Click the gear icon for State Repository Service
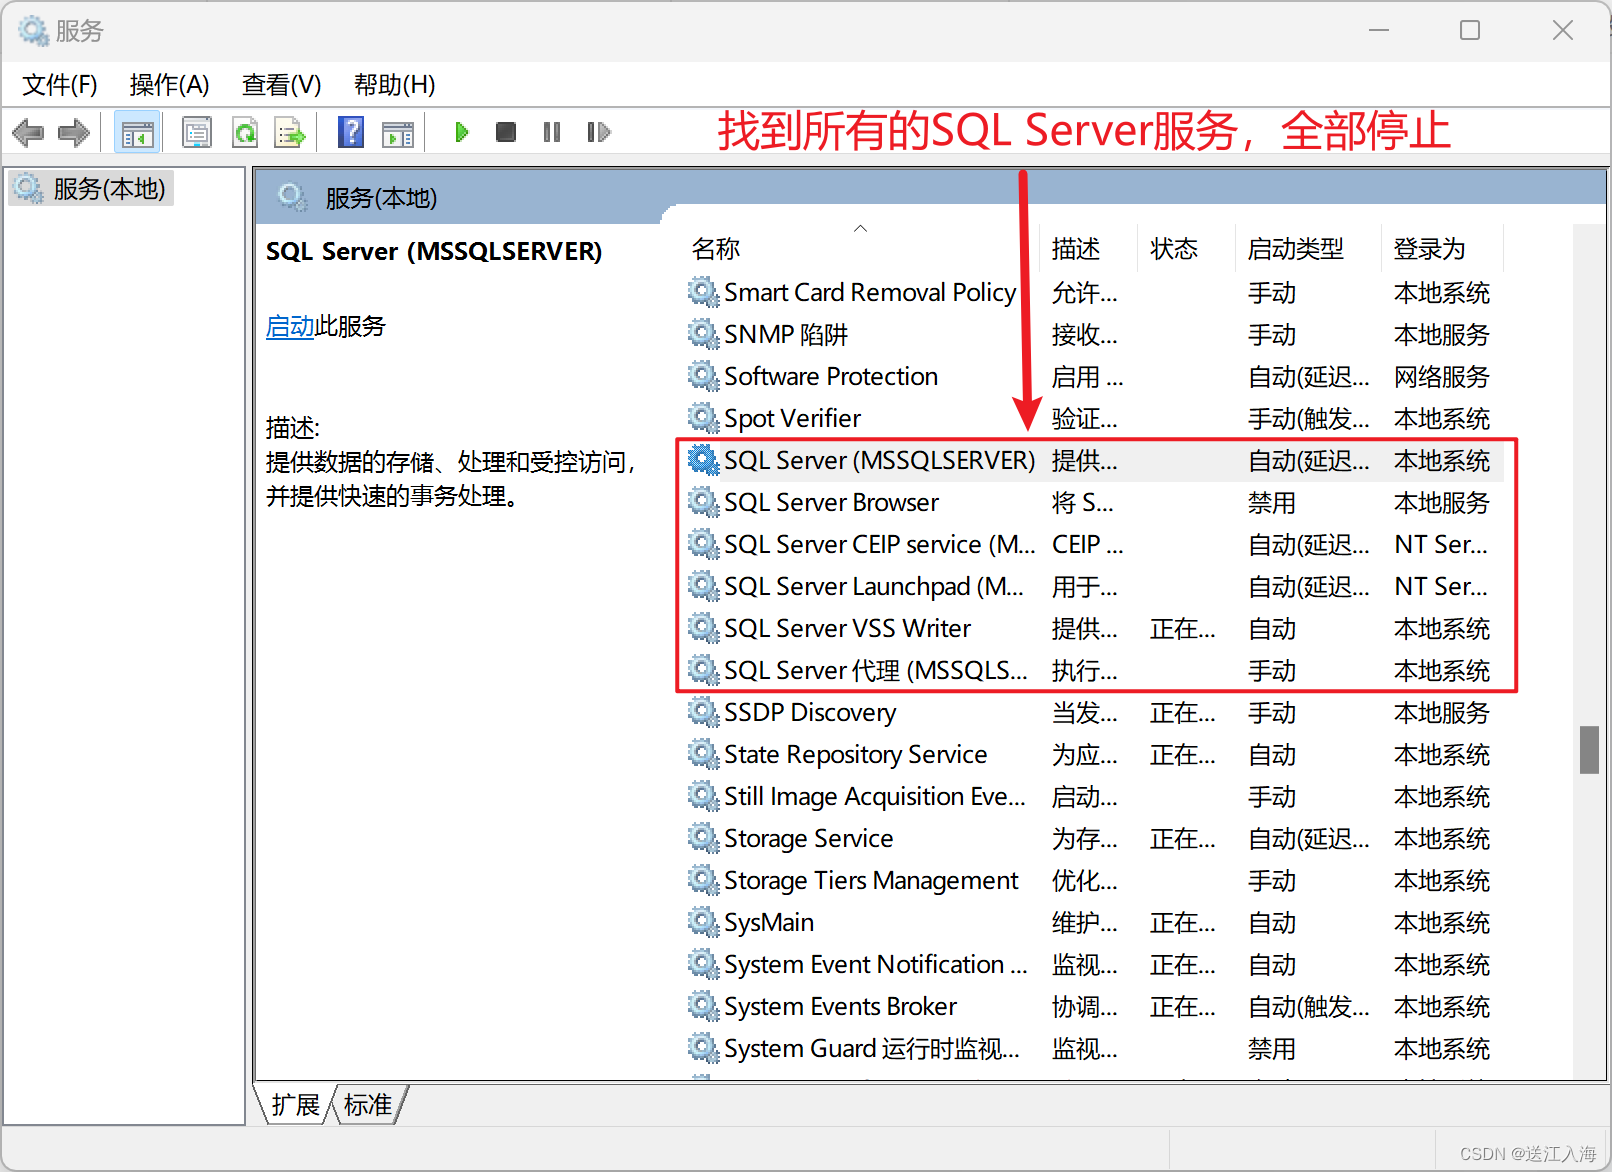The height and width of the screenshot is (1172, 1612). pyautogui.click(x=703, y=754)
